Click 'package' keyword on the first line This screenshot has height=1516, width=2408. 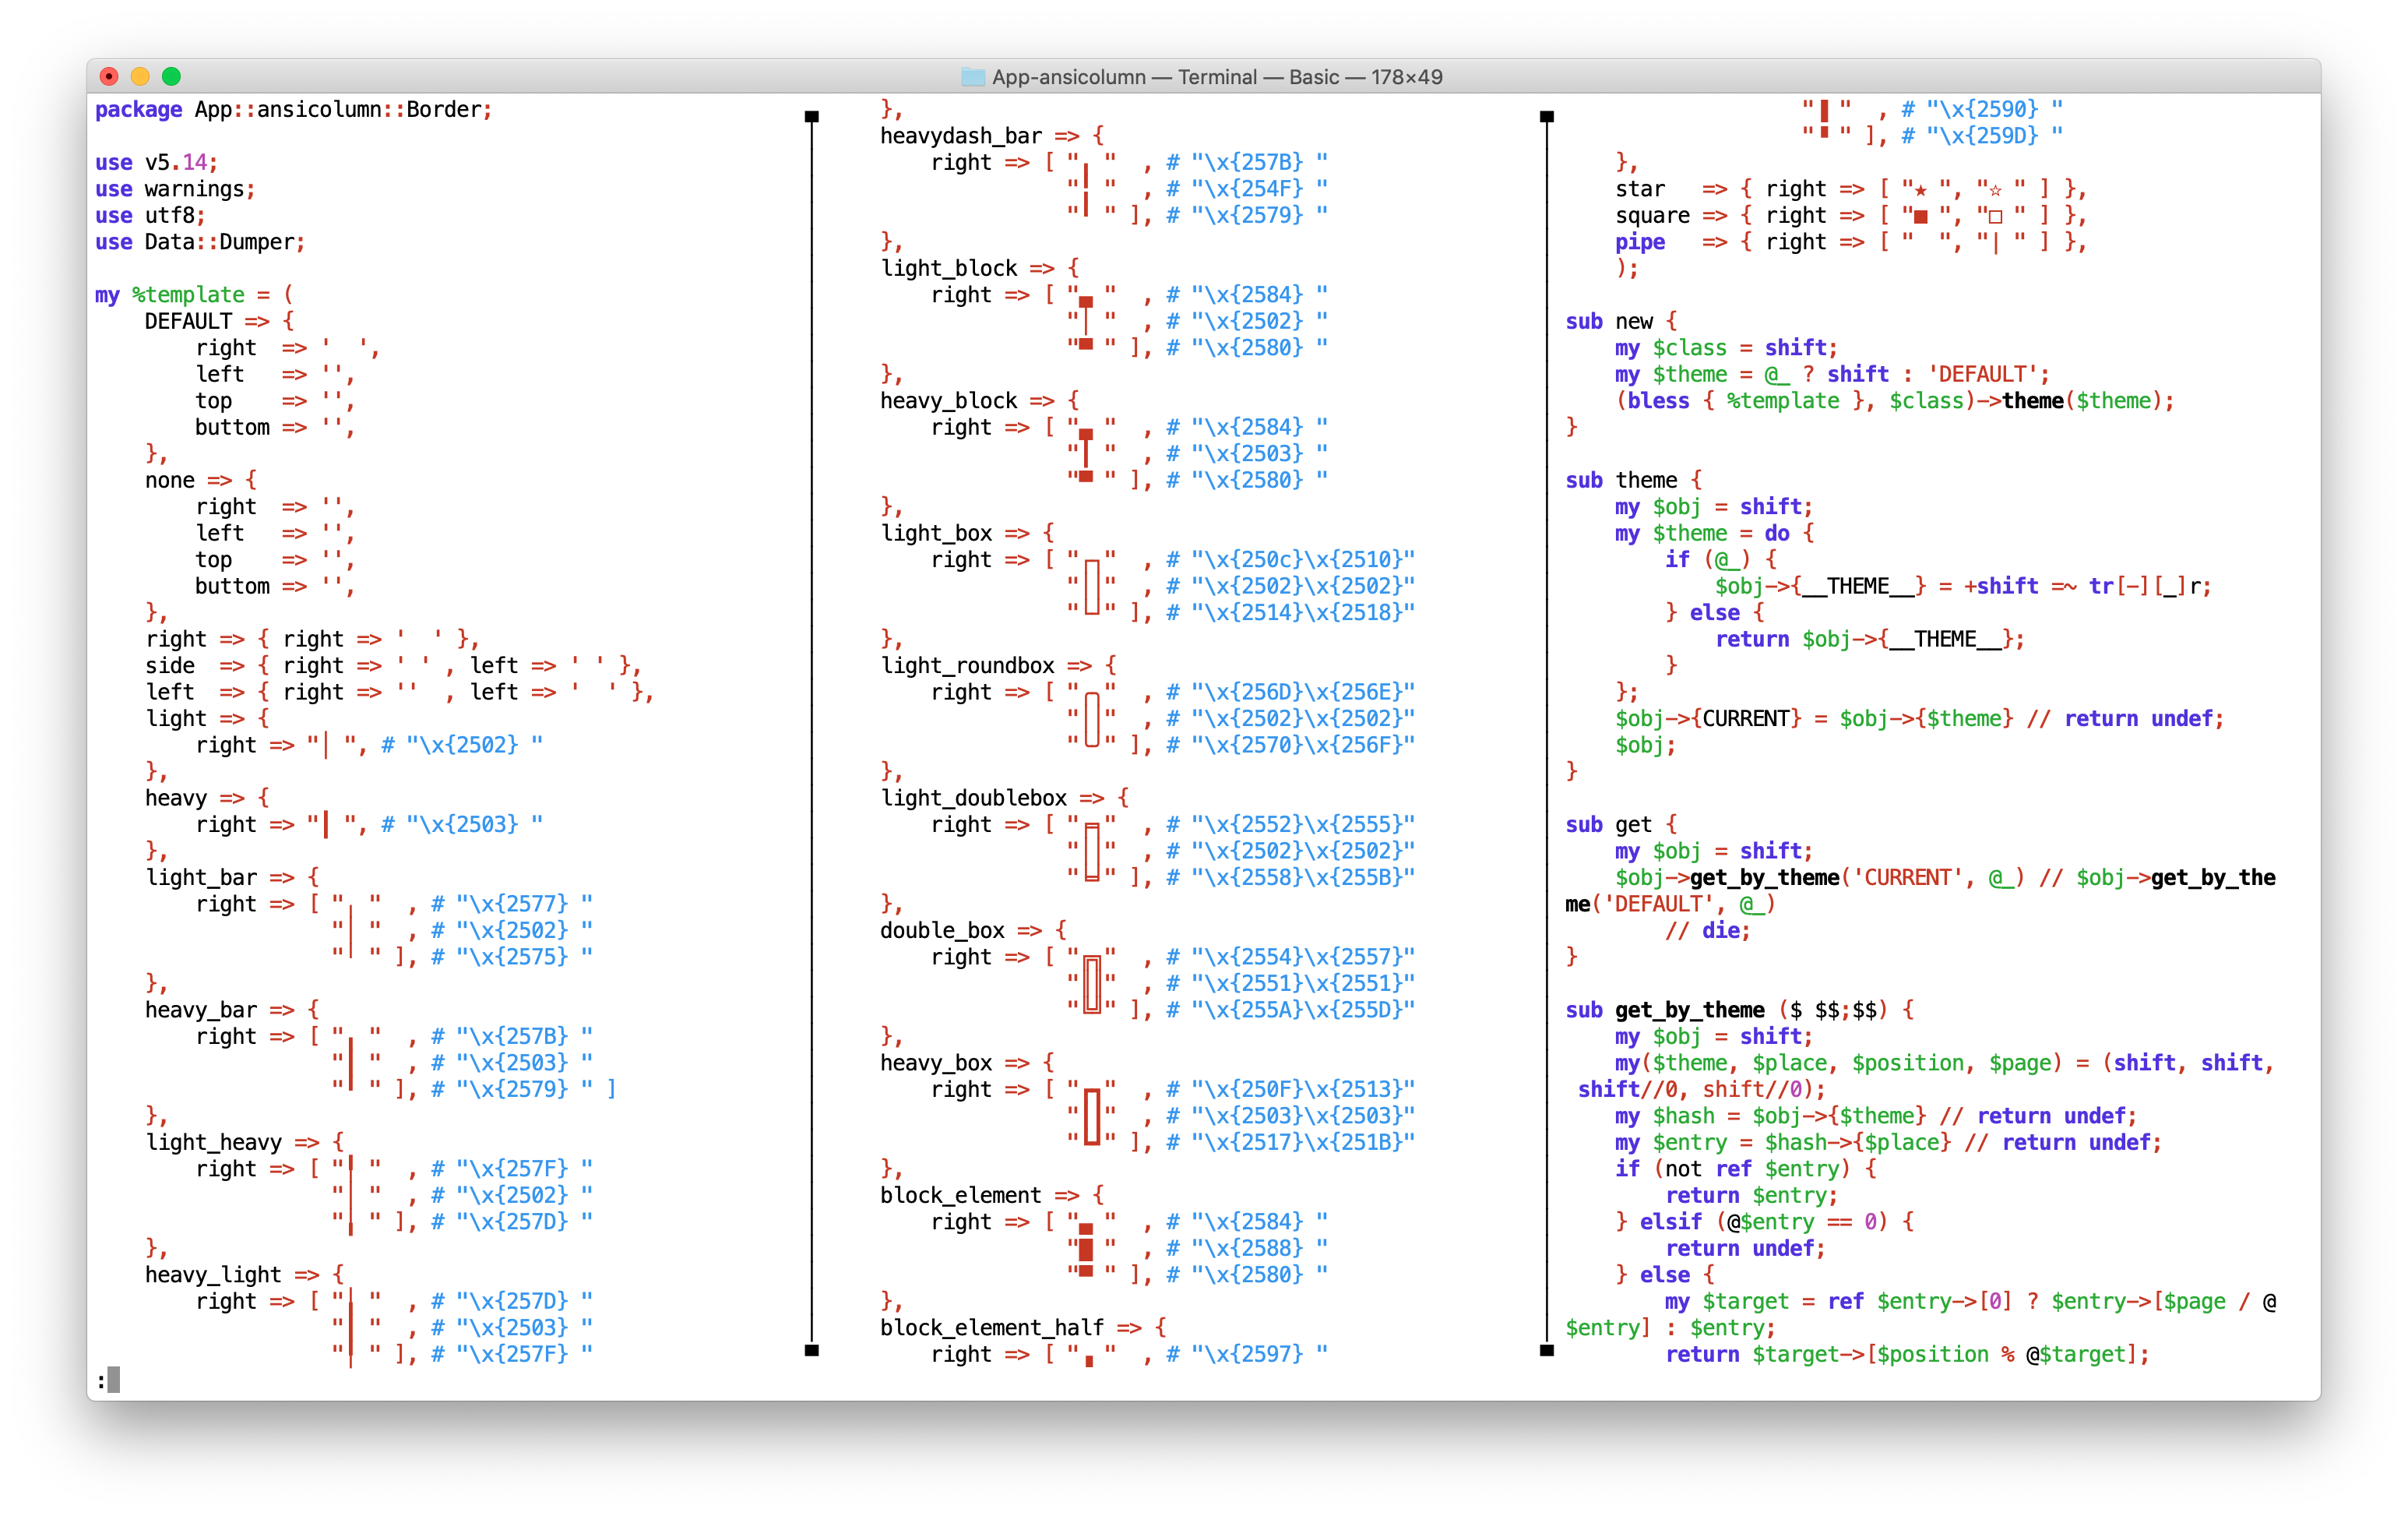click(x=138, y=109)
